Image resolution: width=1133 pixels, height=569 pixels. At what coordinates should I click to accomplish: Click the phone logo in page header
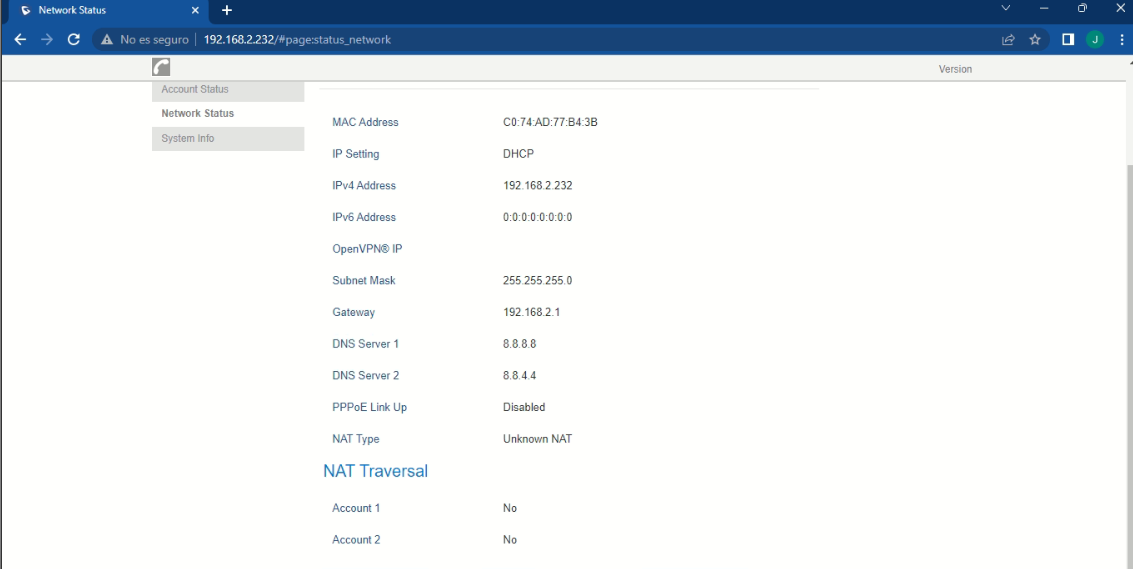click(161, 67)
